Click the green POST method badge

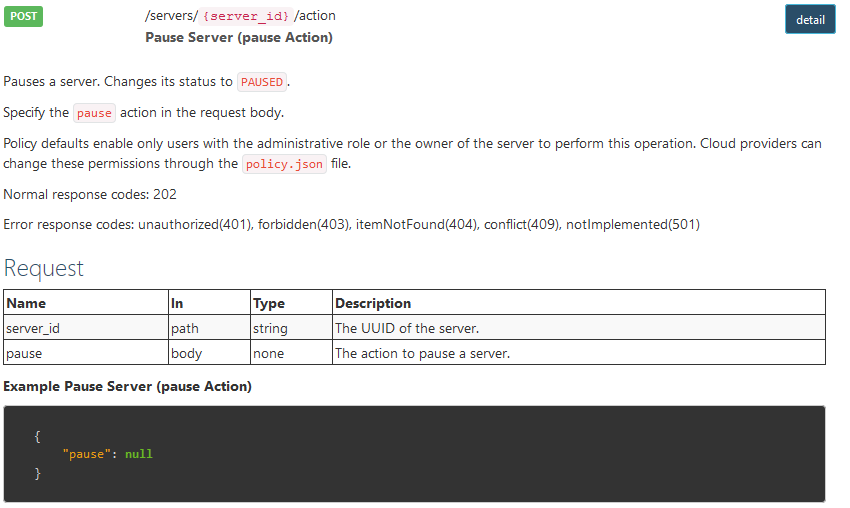(23, 16)
